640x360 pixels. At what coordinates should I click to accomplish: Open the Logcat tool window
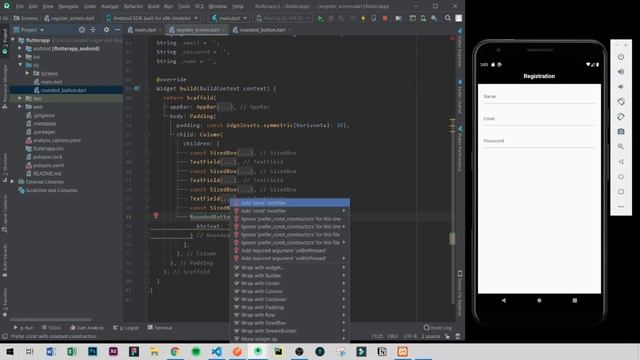pyautogui.click(x=126, y=328)
